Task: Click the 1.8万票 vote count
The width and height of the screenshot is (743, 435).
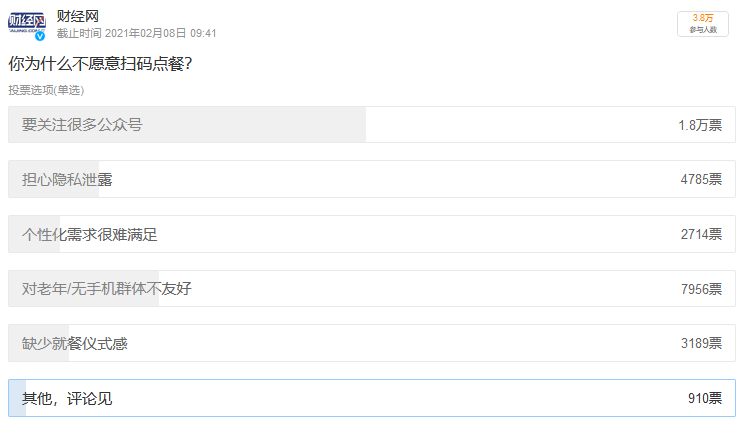Action: point(700,125)
